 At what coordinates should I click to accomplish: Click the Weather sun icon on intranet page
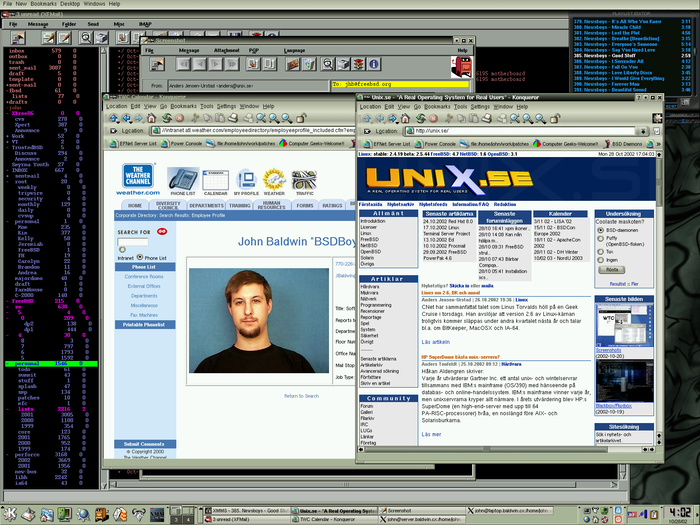274,180
